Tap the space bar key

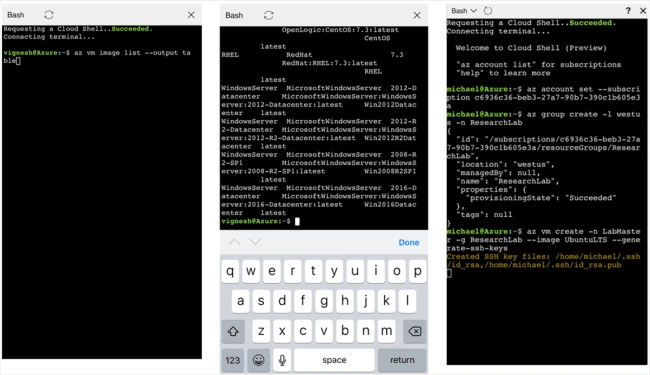click(x=334, y=360)
